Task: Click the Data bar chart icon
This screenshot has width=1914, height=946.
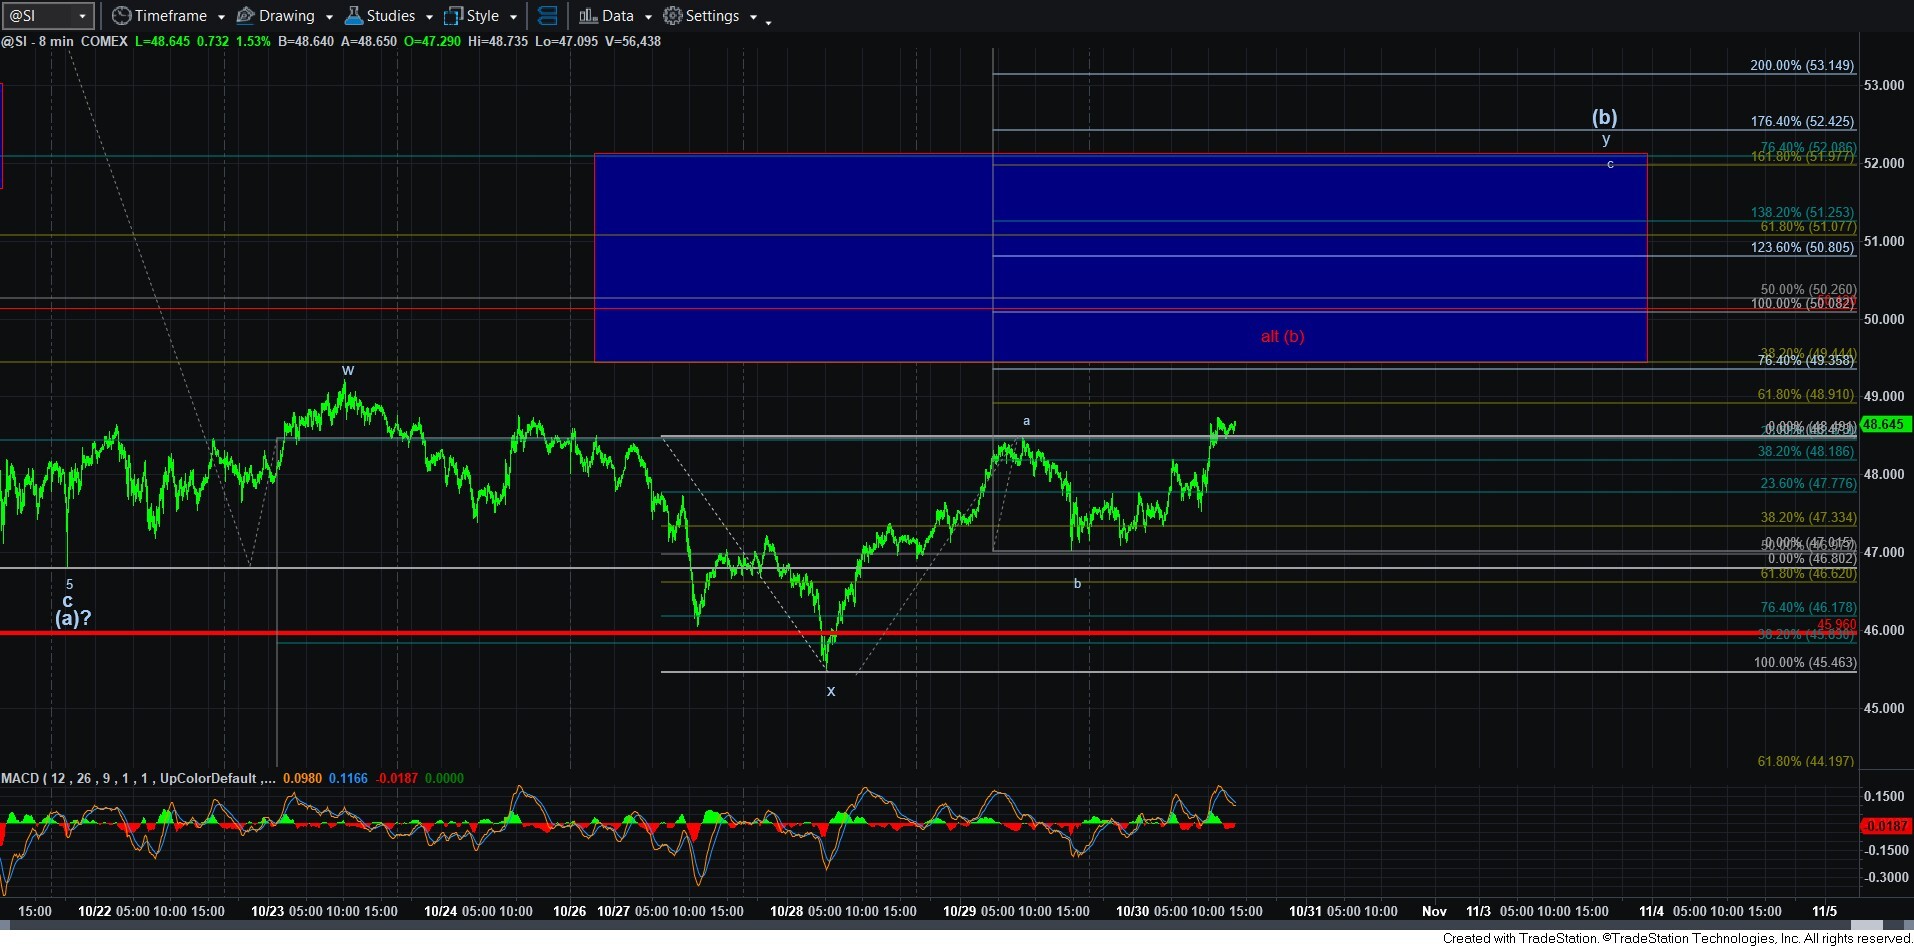Action: (588, 16)
